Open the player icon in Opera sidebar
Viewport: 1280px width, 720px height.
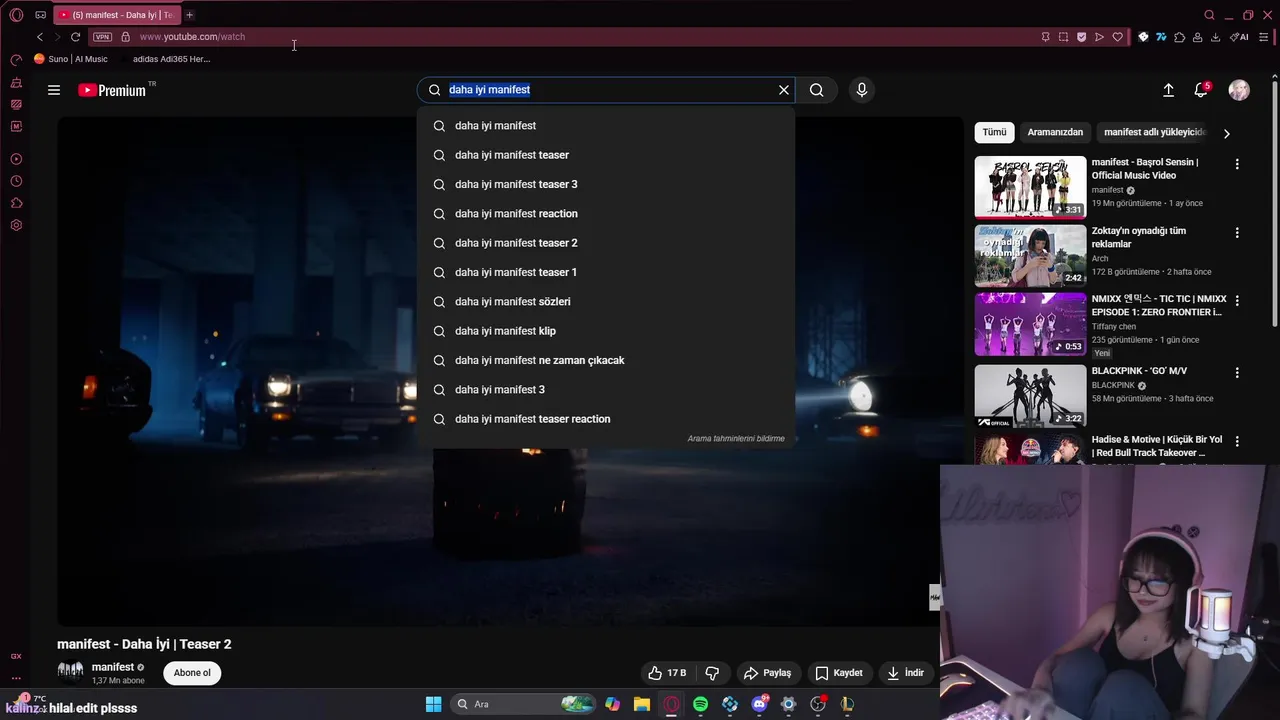tap(16, 159)
